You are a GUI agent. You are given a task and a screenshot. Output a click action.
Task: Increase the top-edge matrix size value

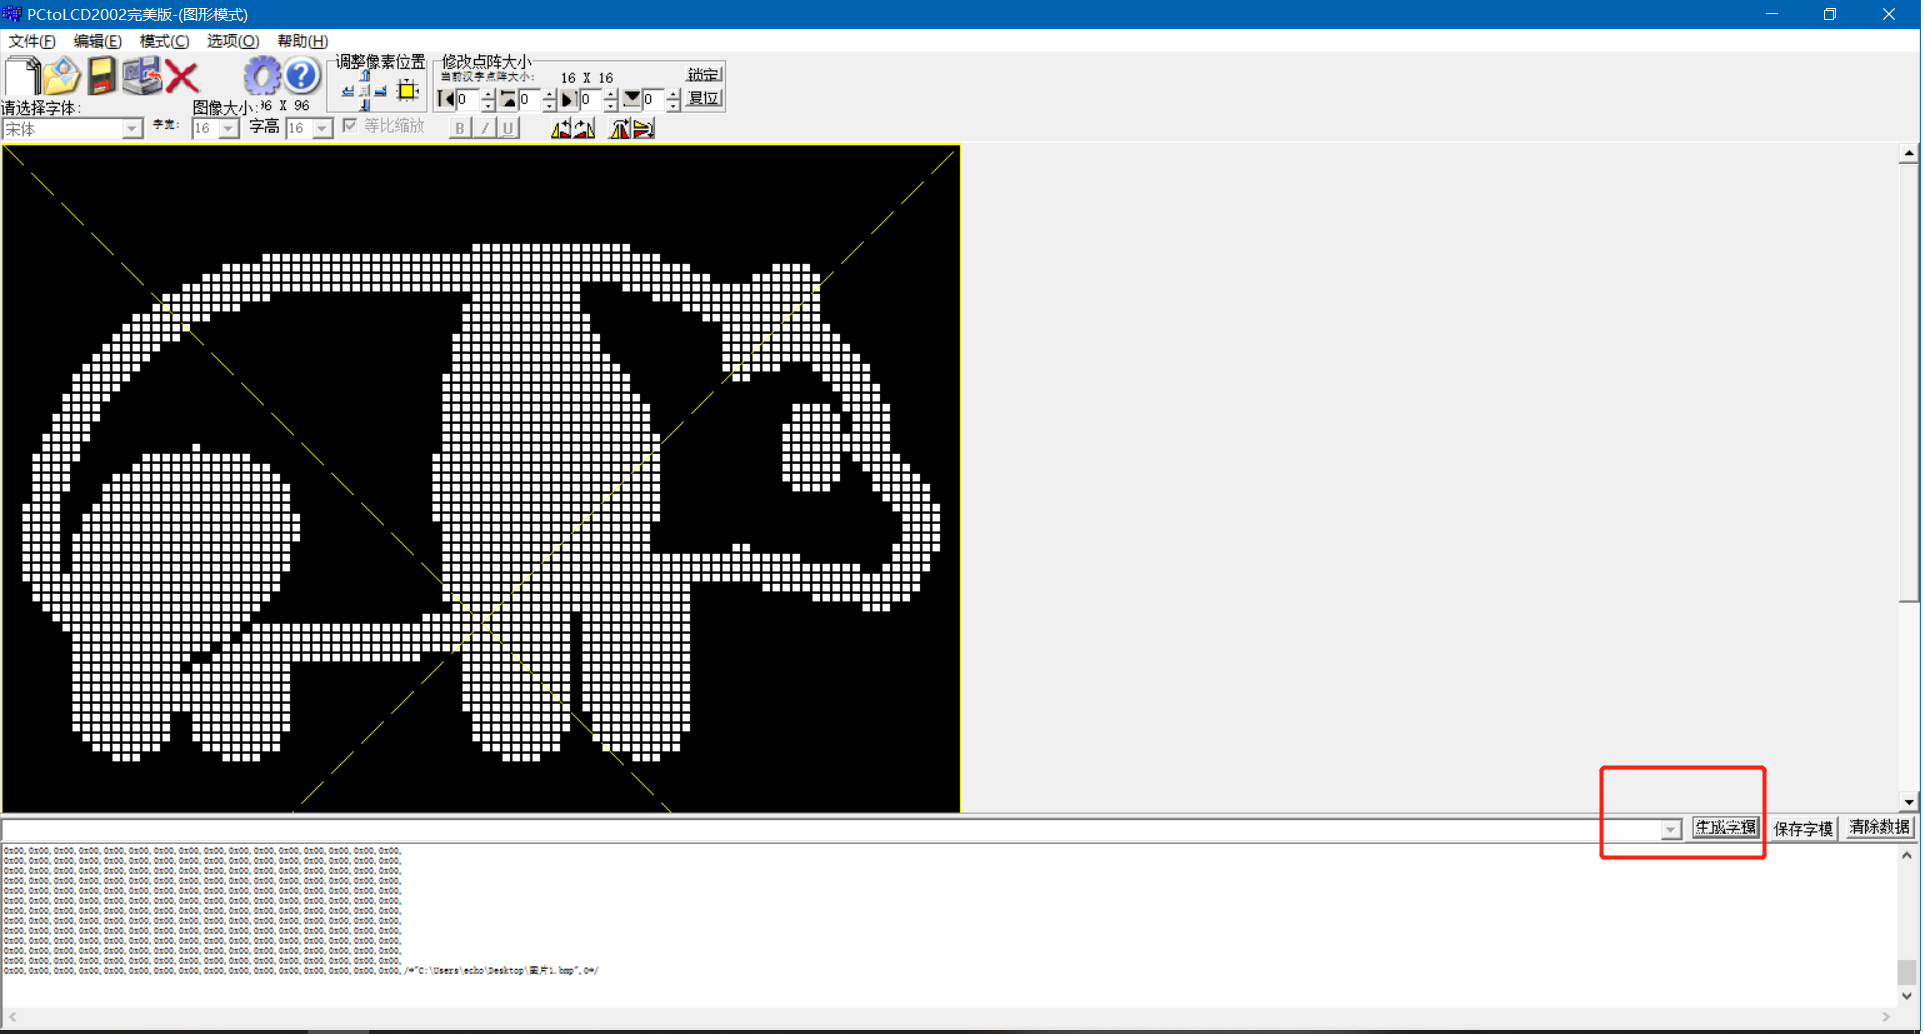[549, 94]
